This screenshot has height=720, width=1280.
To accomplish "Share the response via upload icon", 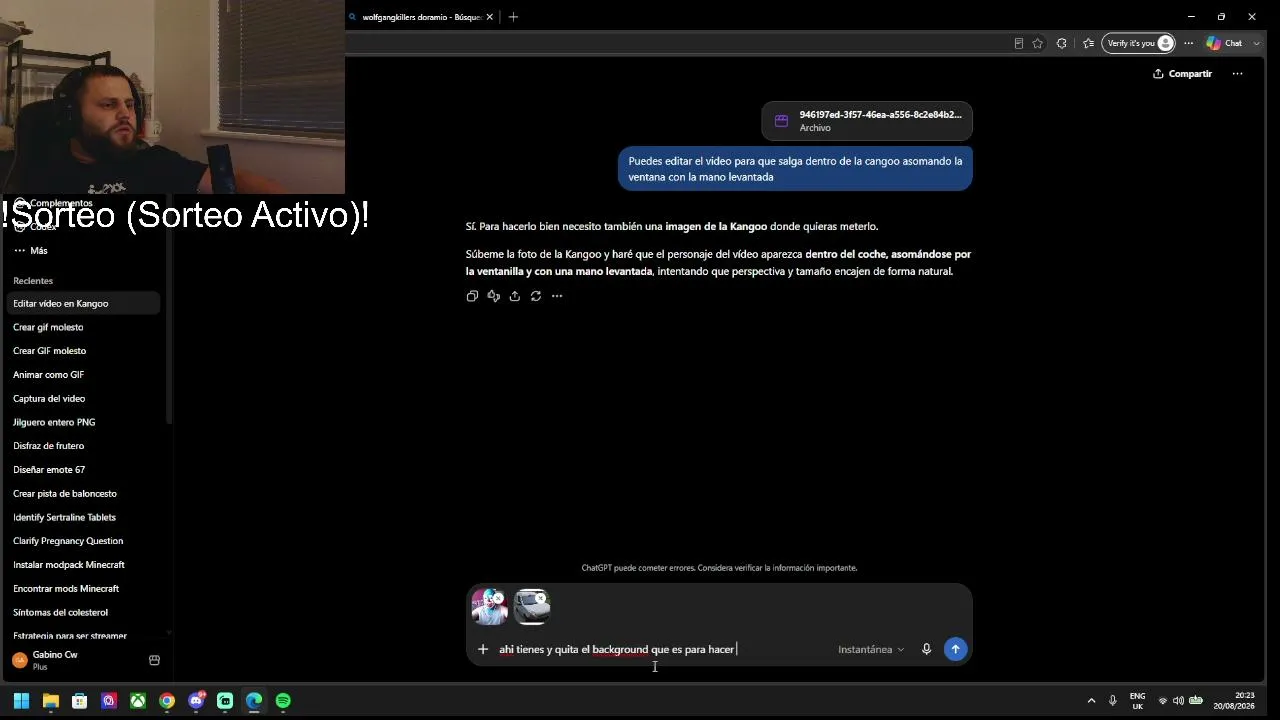I will point(514,296).
